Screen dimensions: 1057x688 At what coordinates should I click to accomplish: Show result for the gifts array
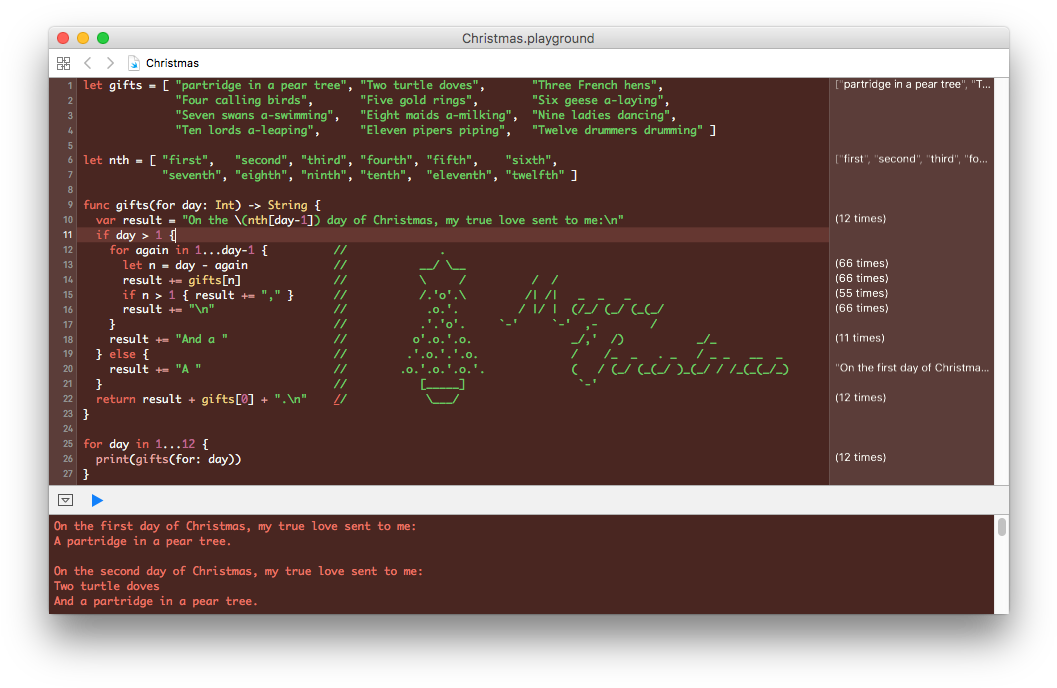point(912,85)
